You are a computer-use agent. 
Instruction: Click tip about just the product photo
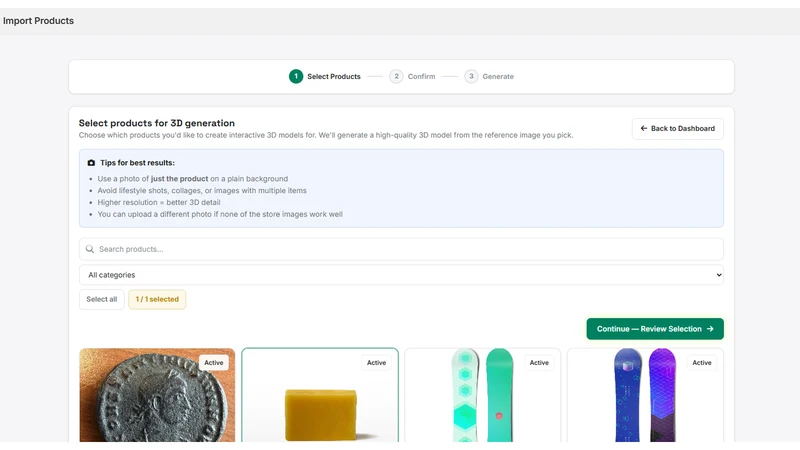(x=193, y=179)
